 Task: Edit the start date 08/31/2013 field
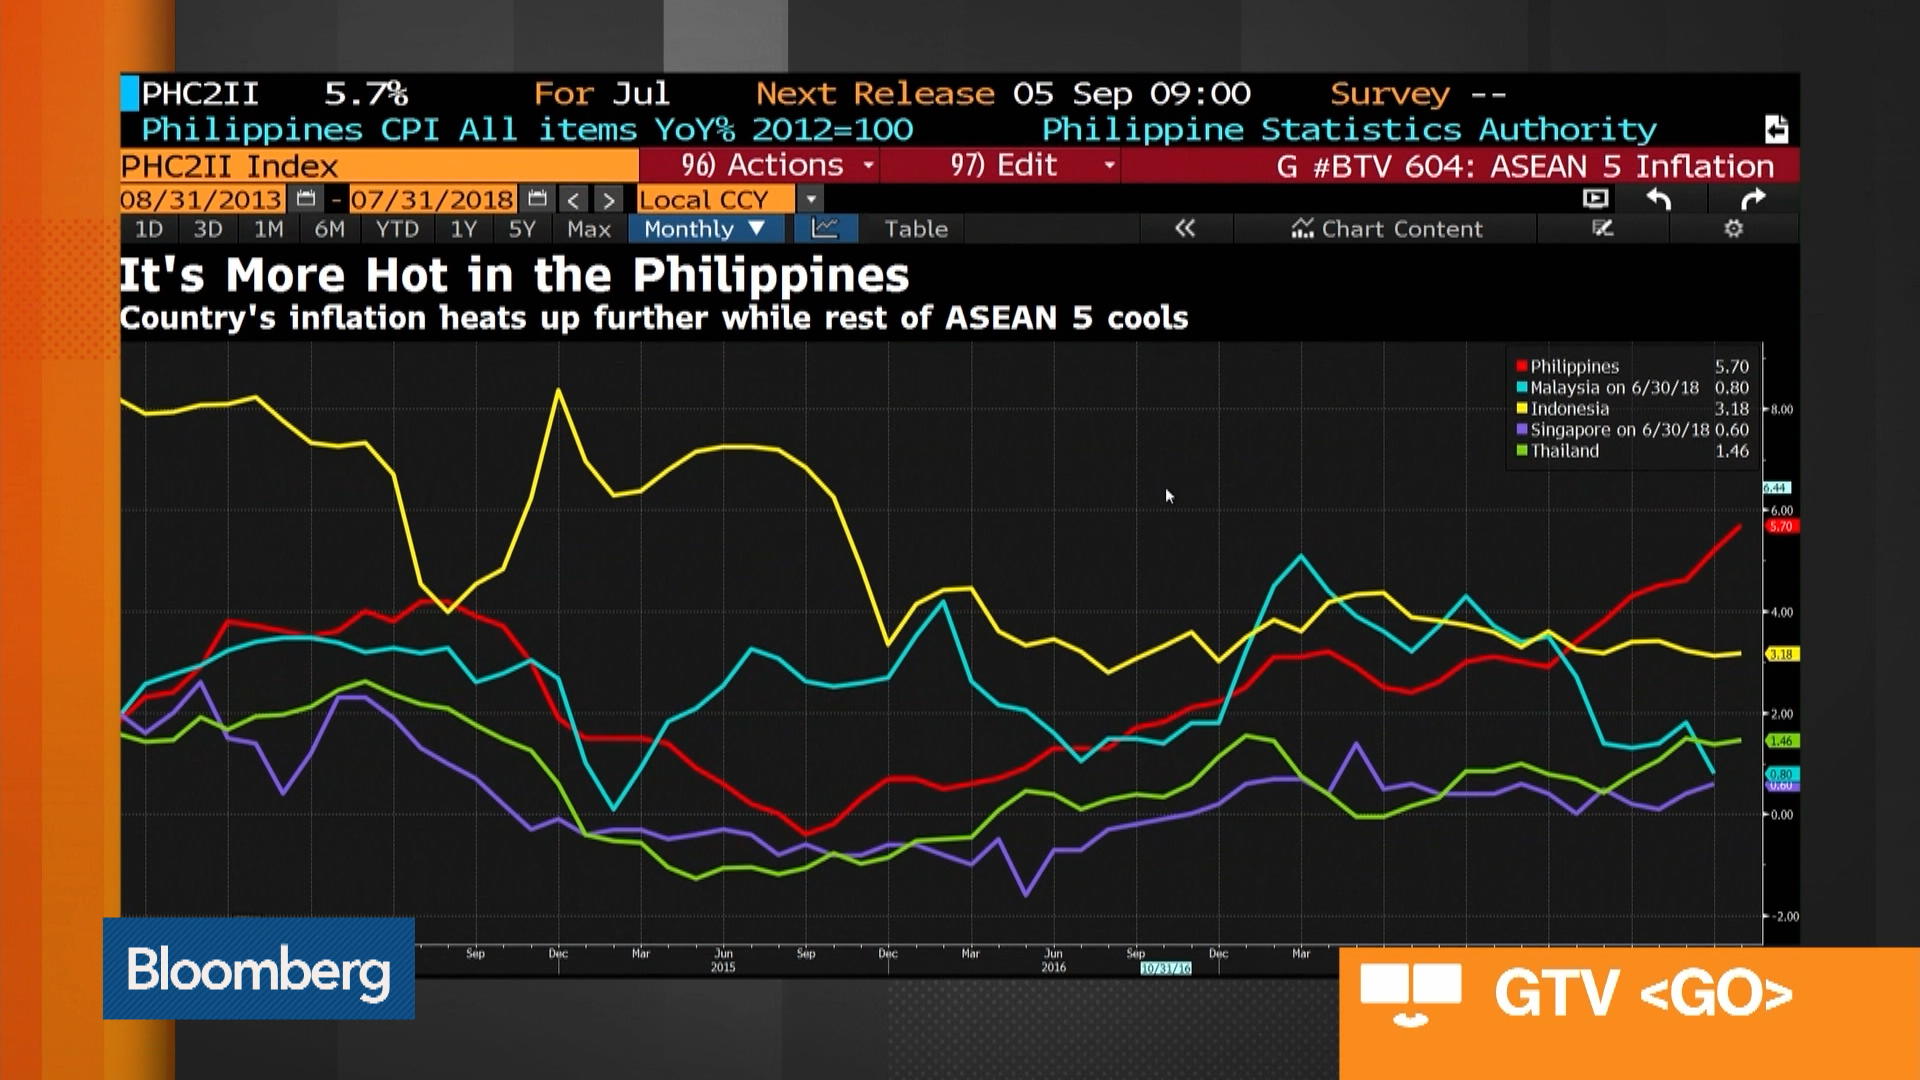(x=202, y=200)
